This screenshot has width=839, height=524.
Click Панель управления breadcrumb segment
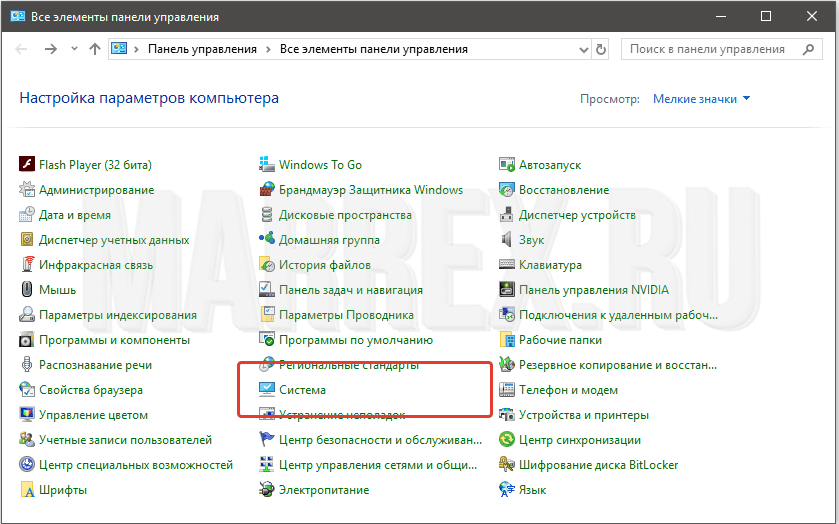202,49
